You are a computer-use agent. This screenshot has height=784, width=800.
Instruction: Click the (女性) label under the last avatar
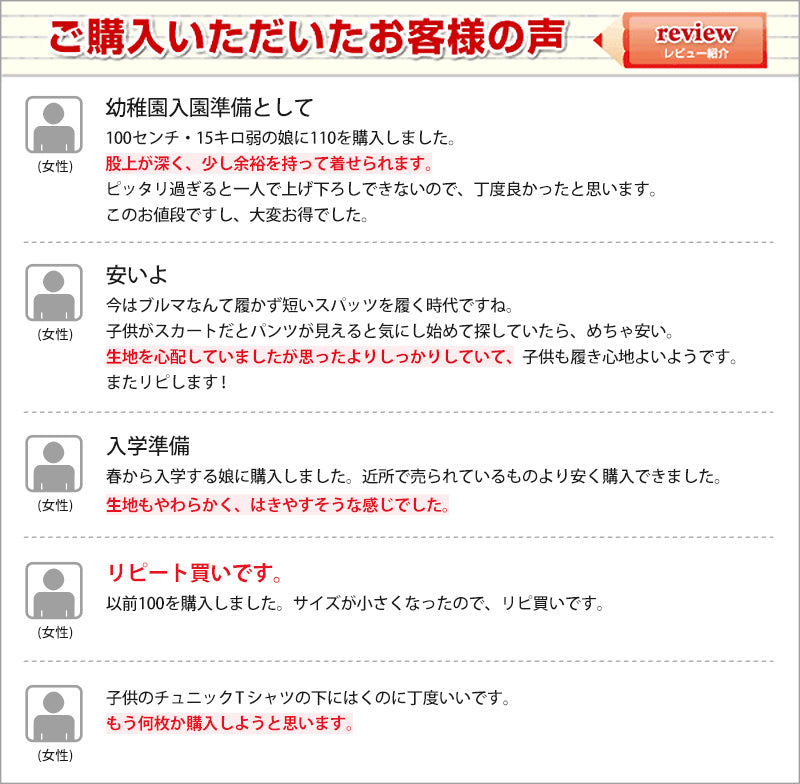coord(54,755)
